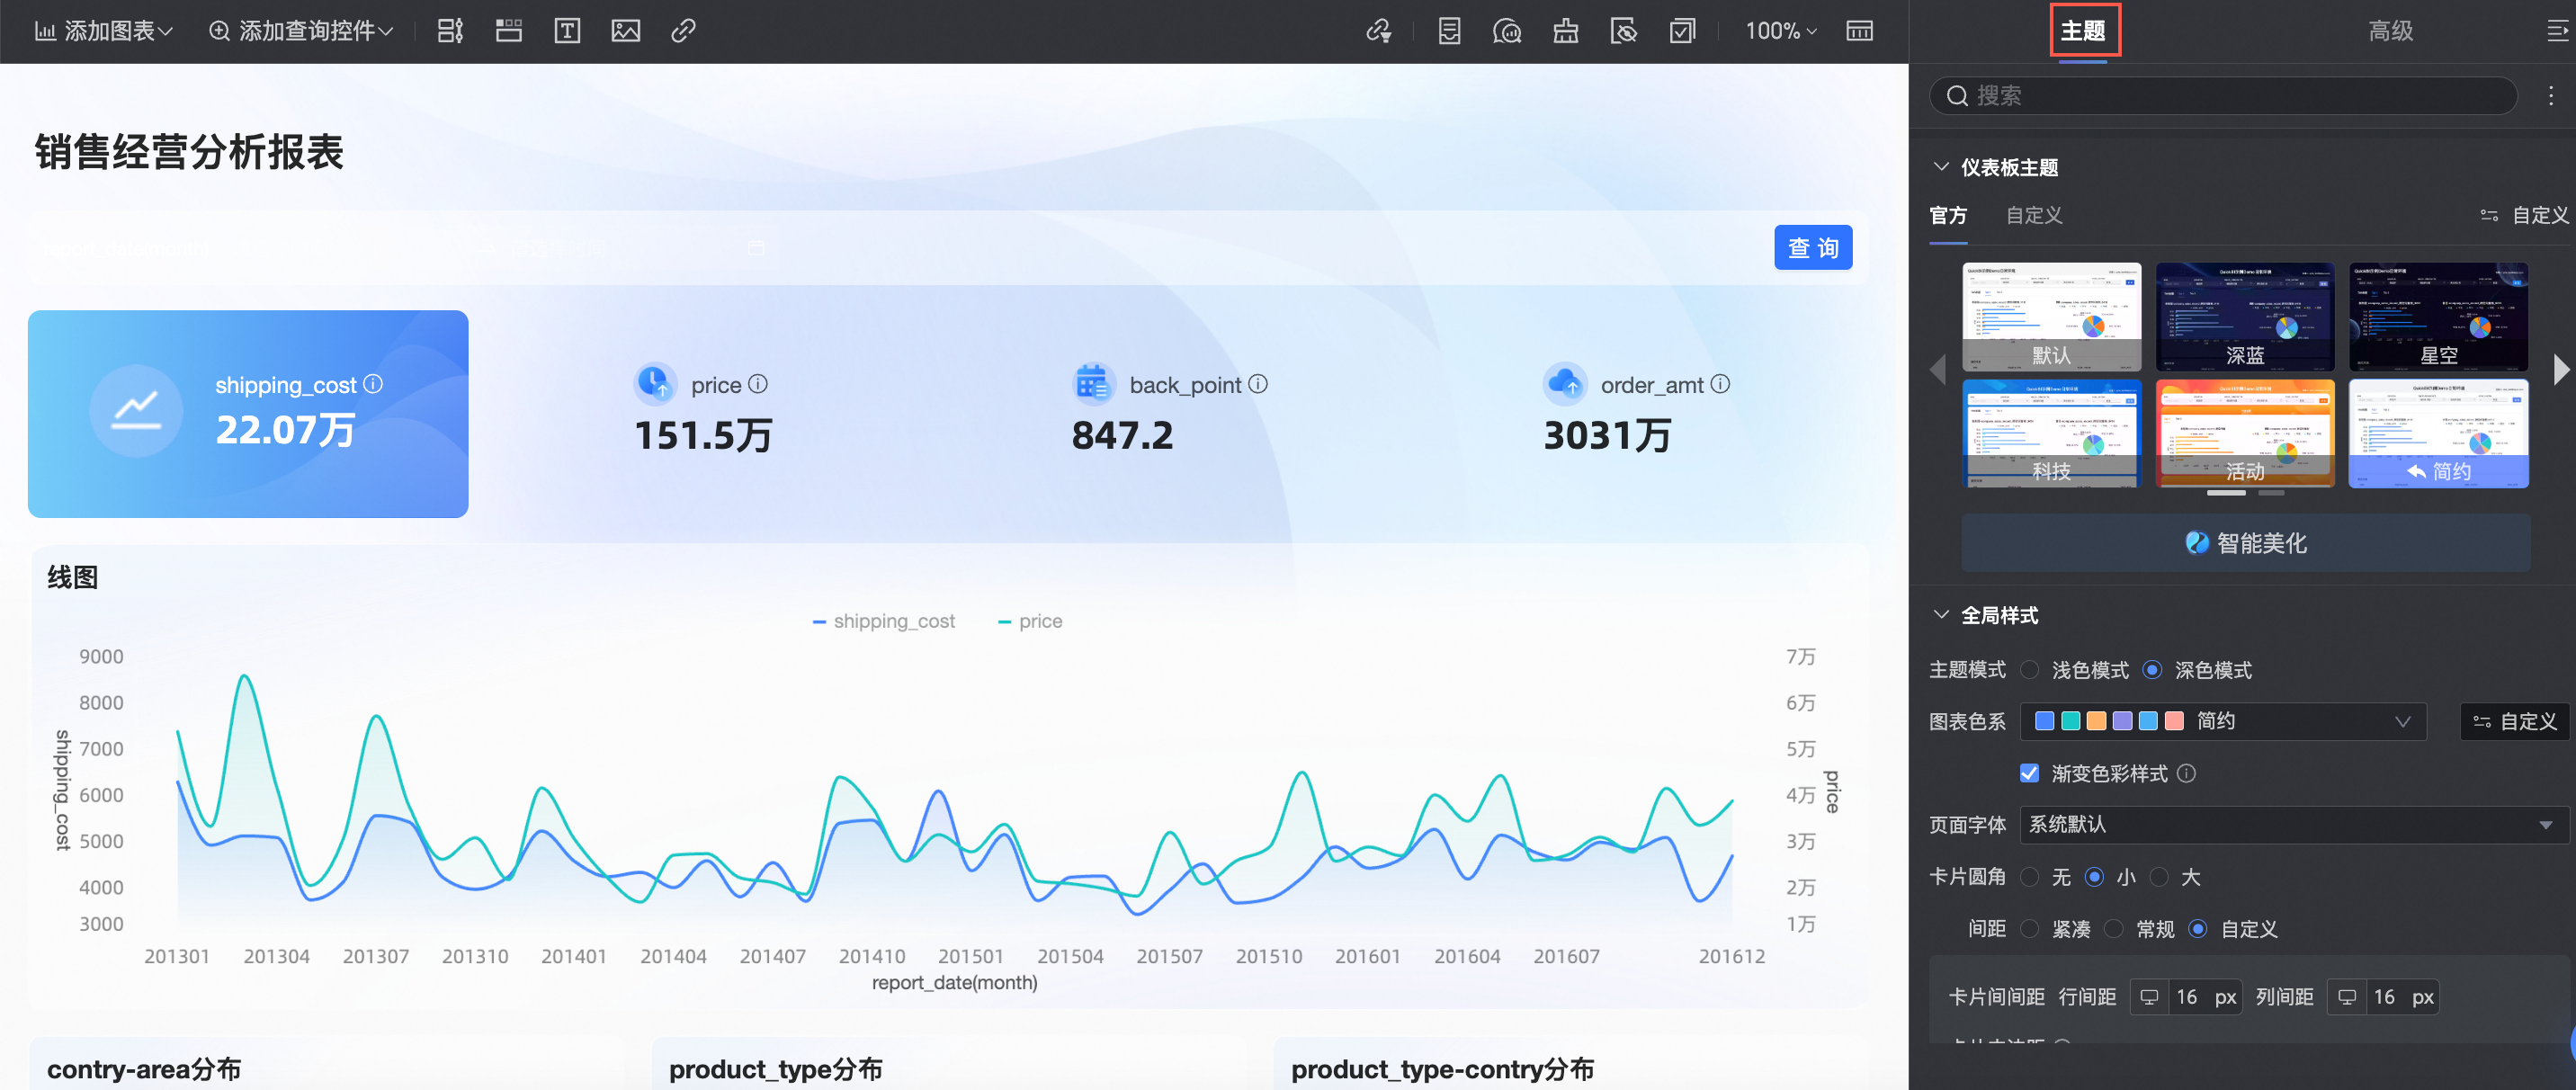Click the 查询 query button
Screen dimensions: 2576x1090
[x=1812, y=248]
